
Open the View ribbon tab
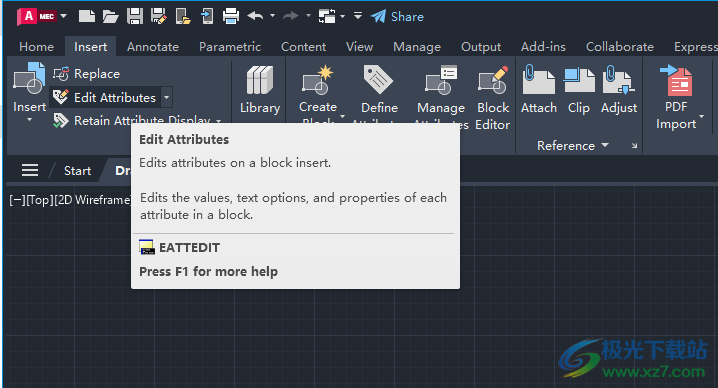359,47
